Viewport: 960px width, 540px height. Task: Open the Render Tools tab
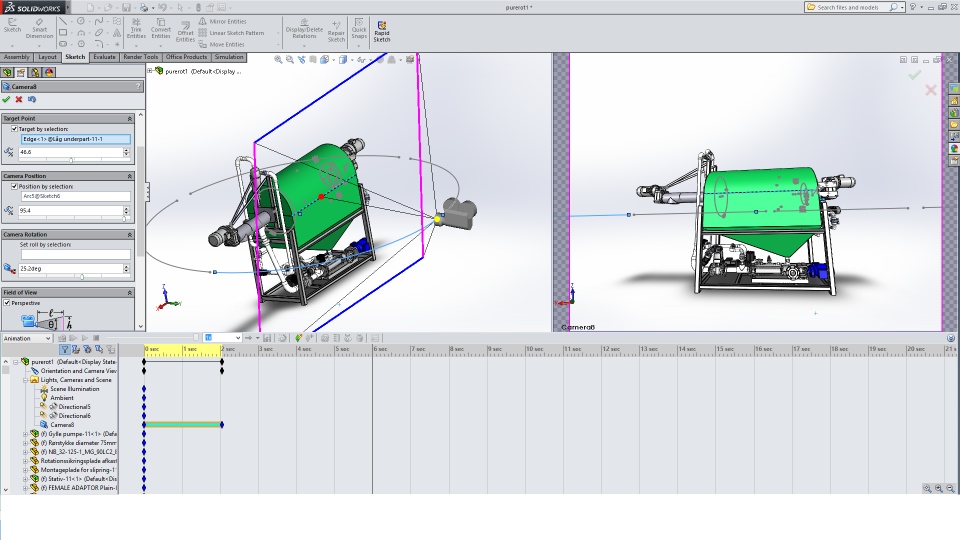pos(140,57)
